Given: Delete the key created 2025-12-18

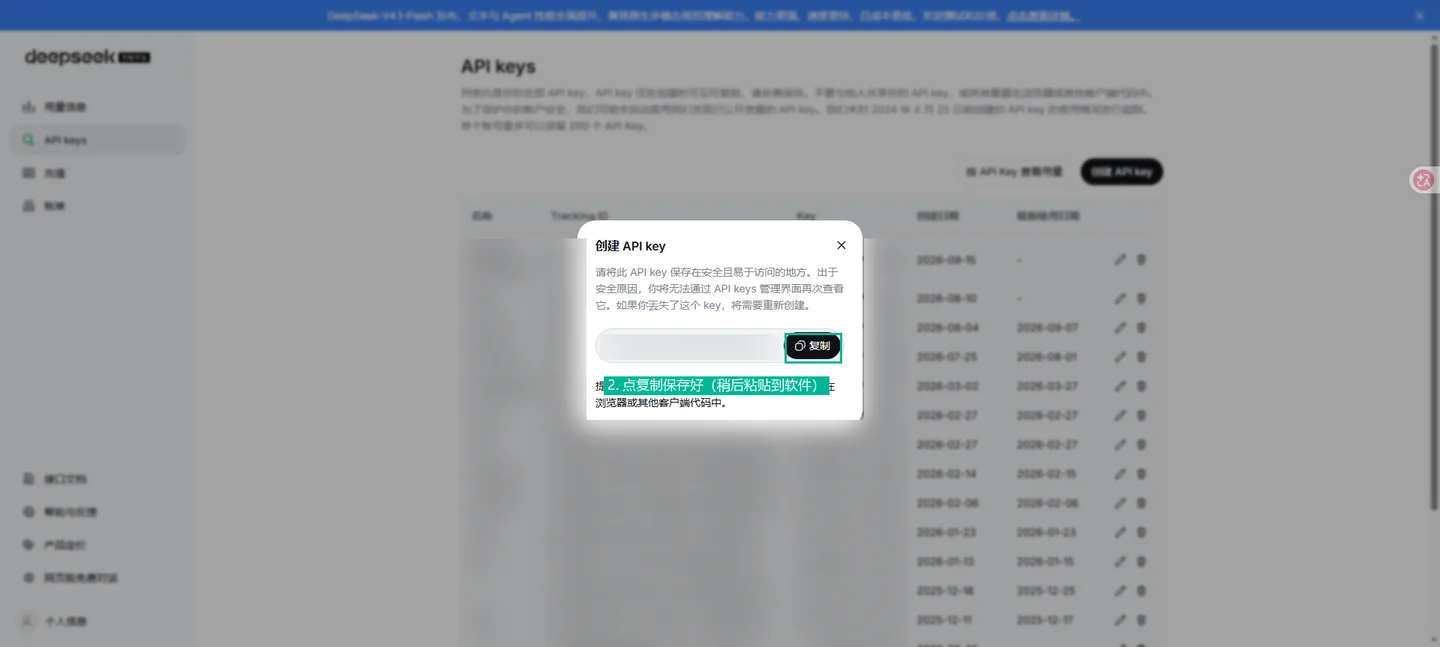Looking at the screenshot, I should click(1141, 591).
